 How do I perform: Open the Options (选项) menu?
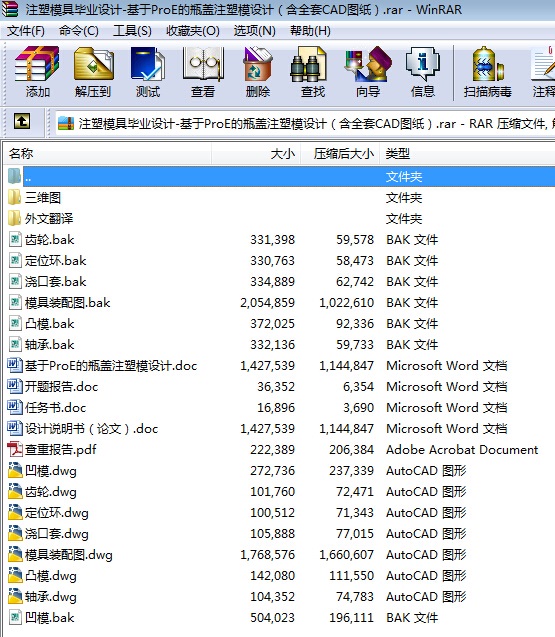coord(254,30)
